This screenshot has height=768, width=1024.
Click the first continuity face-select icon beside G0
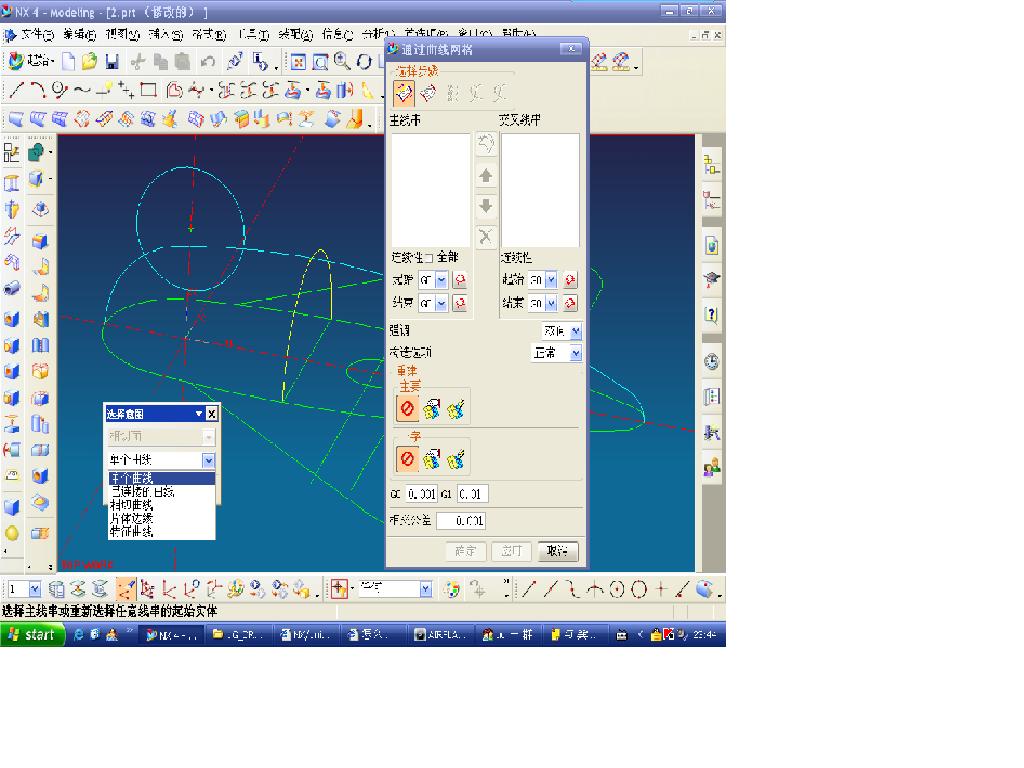point(460,280)
